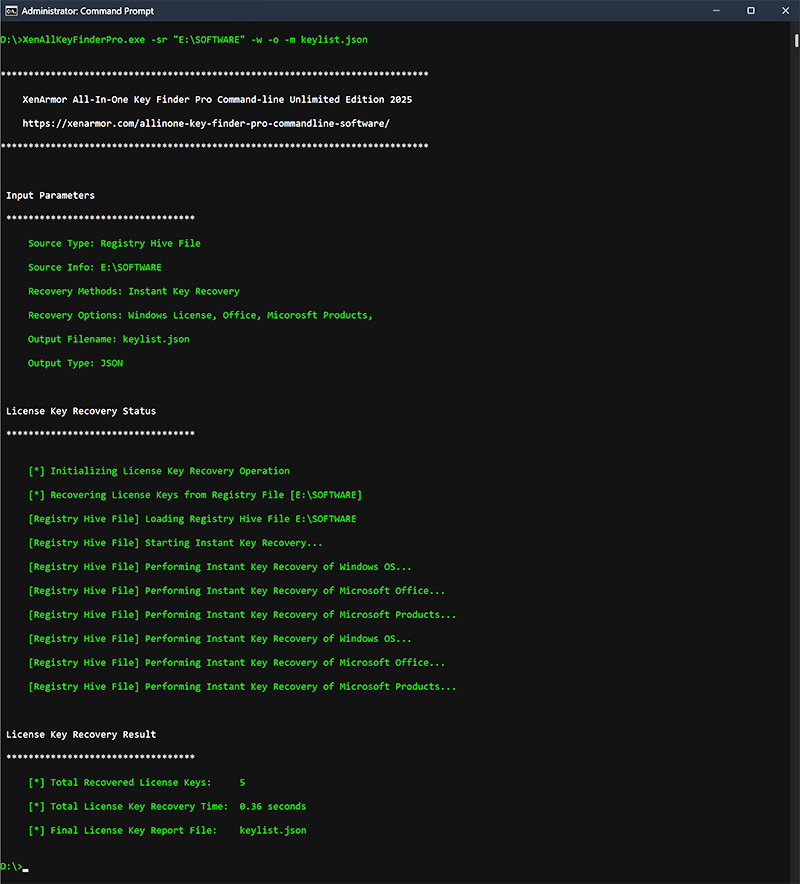Click the "Total Recovered License Keys" result line
The width and height of the screenshot is (800, 884).
pos(137,782)
